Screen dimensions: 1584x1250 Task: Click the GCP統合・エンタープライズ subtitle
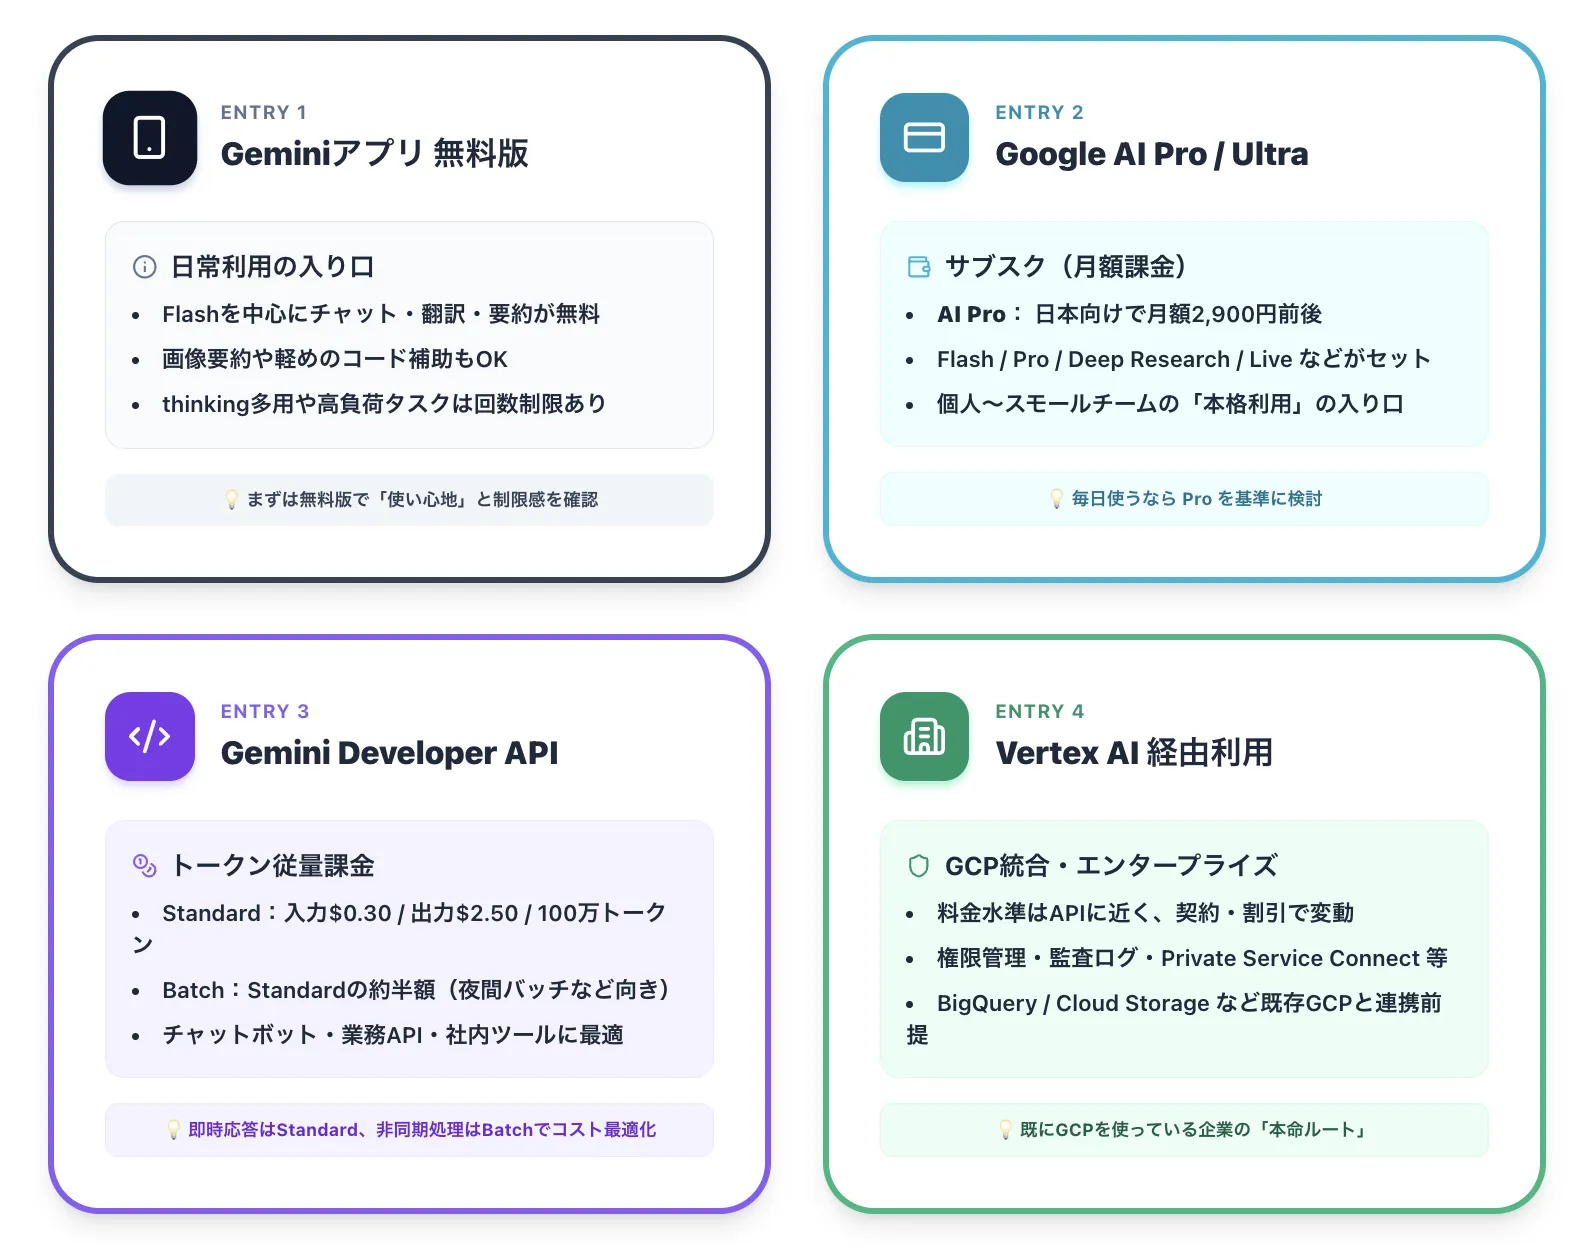click(x=1112, y=866)
